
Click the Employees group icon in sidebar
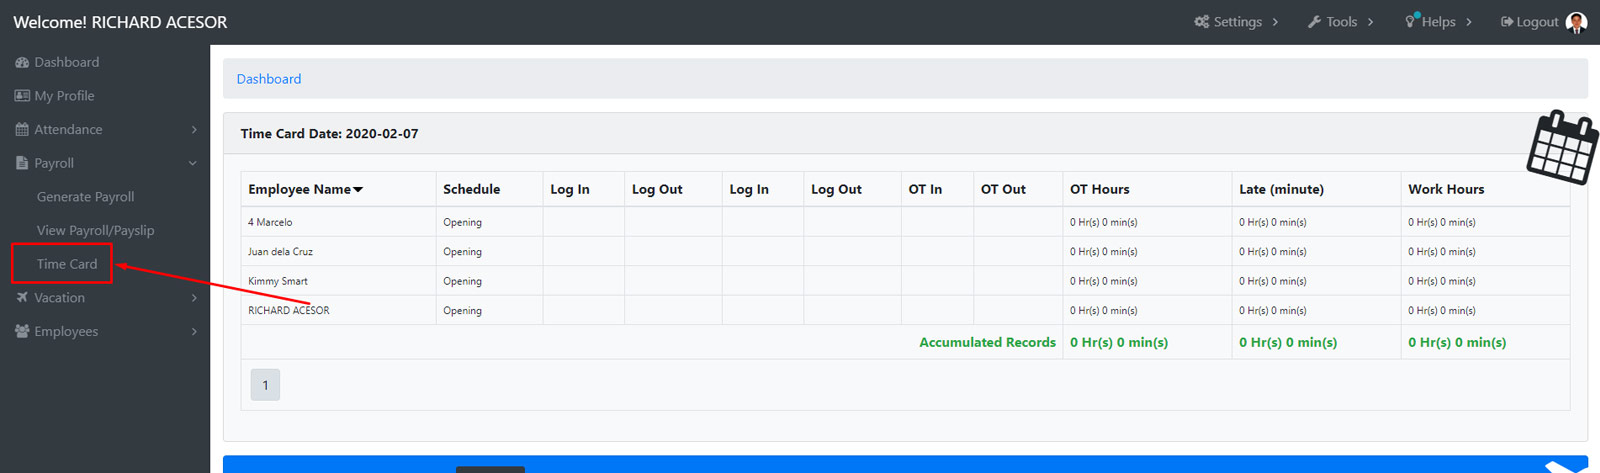coord(22,331)
